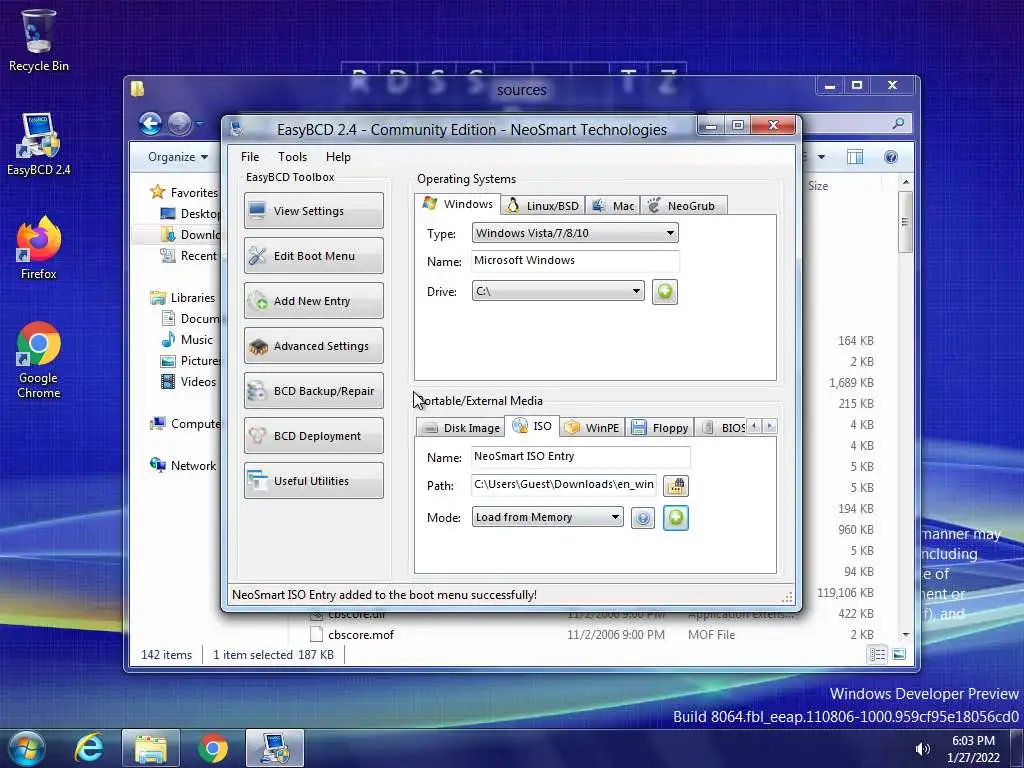Open Recycle Bin desktop icon
The width and height of the screenshot is (1024, 768).
coord(39,40)
